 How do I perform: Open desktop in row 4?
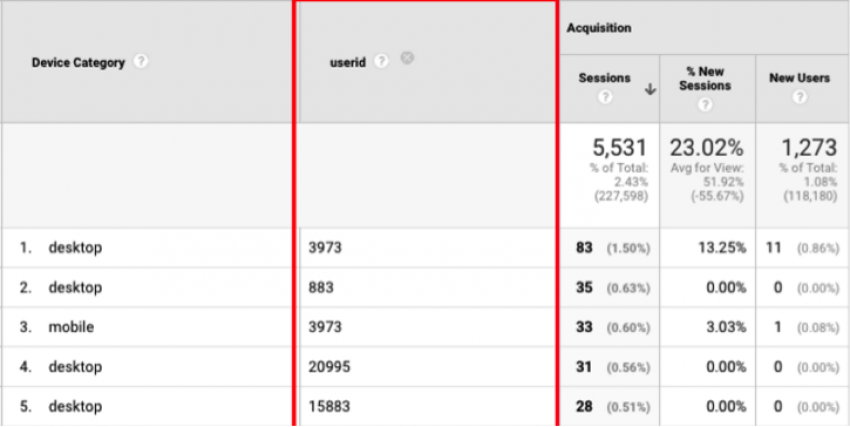tap(75, 367)
